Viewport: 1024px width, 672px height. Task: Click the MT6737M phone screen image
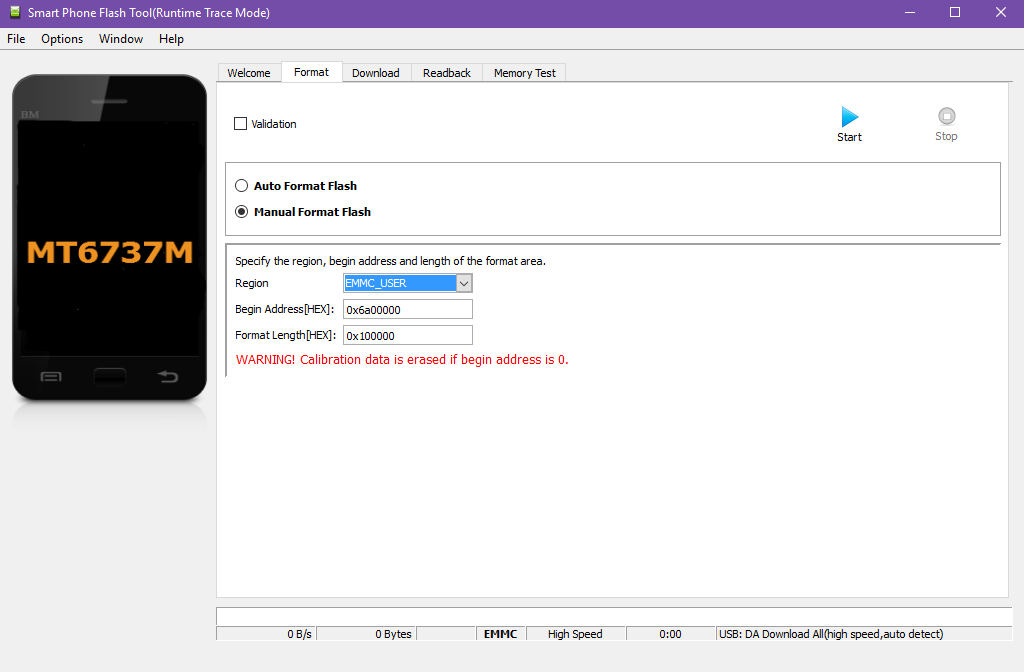point(110,252)
